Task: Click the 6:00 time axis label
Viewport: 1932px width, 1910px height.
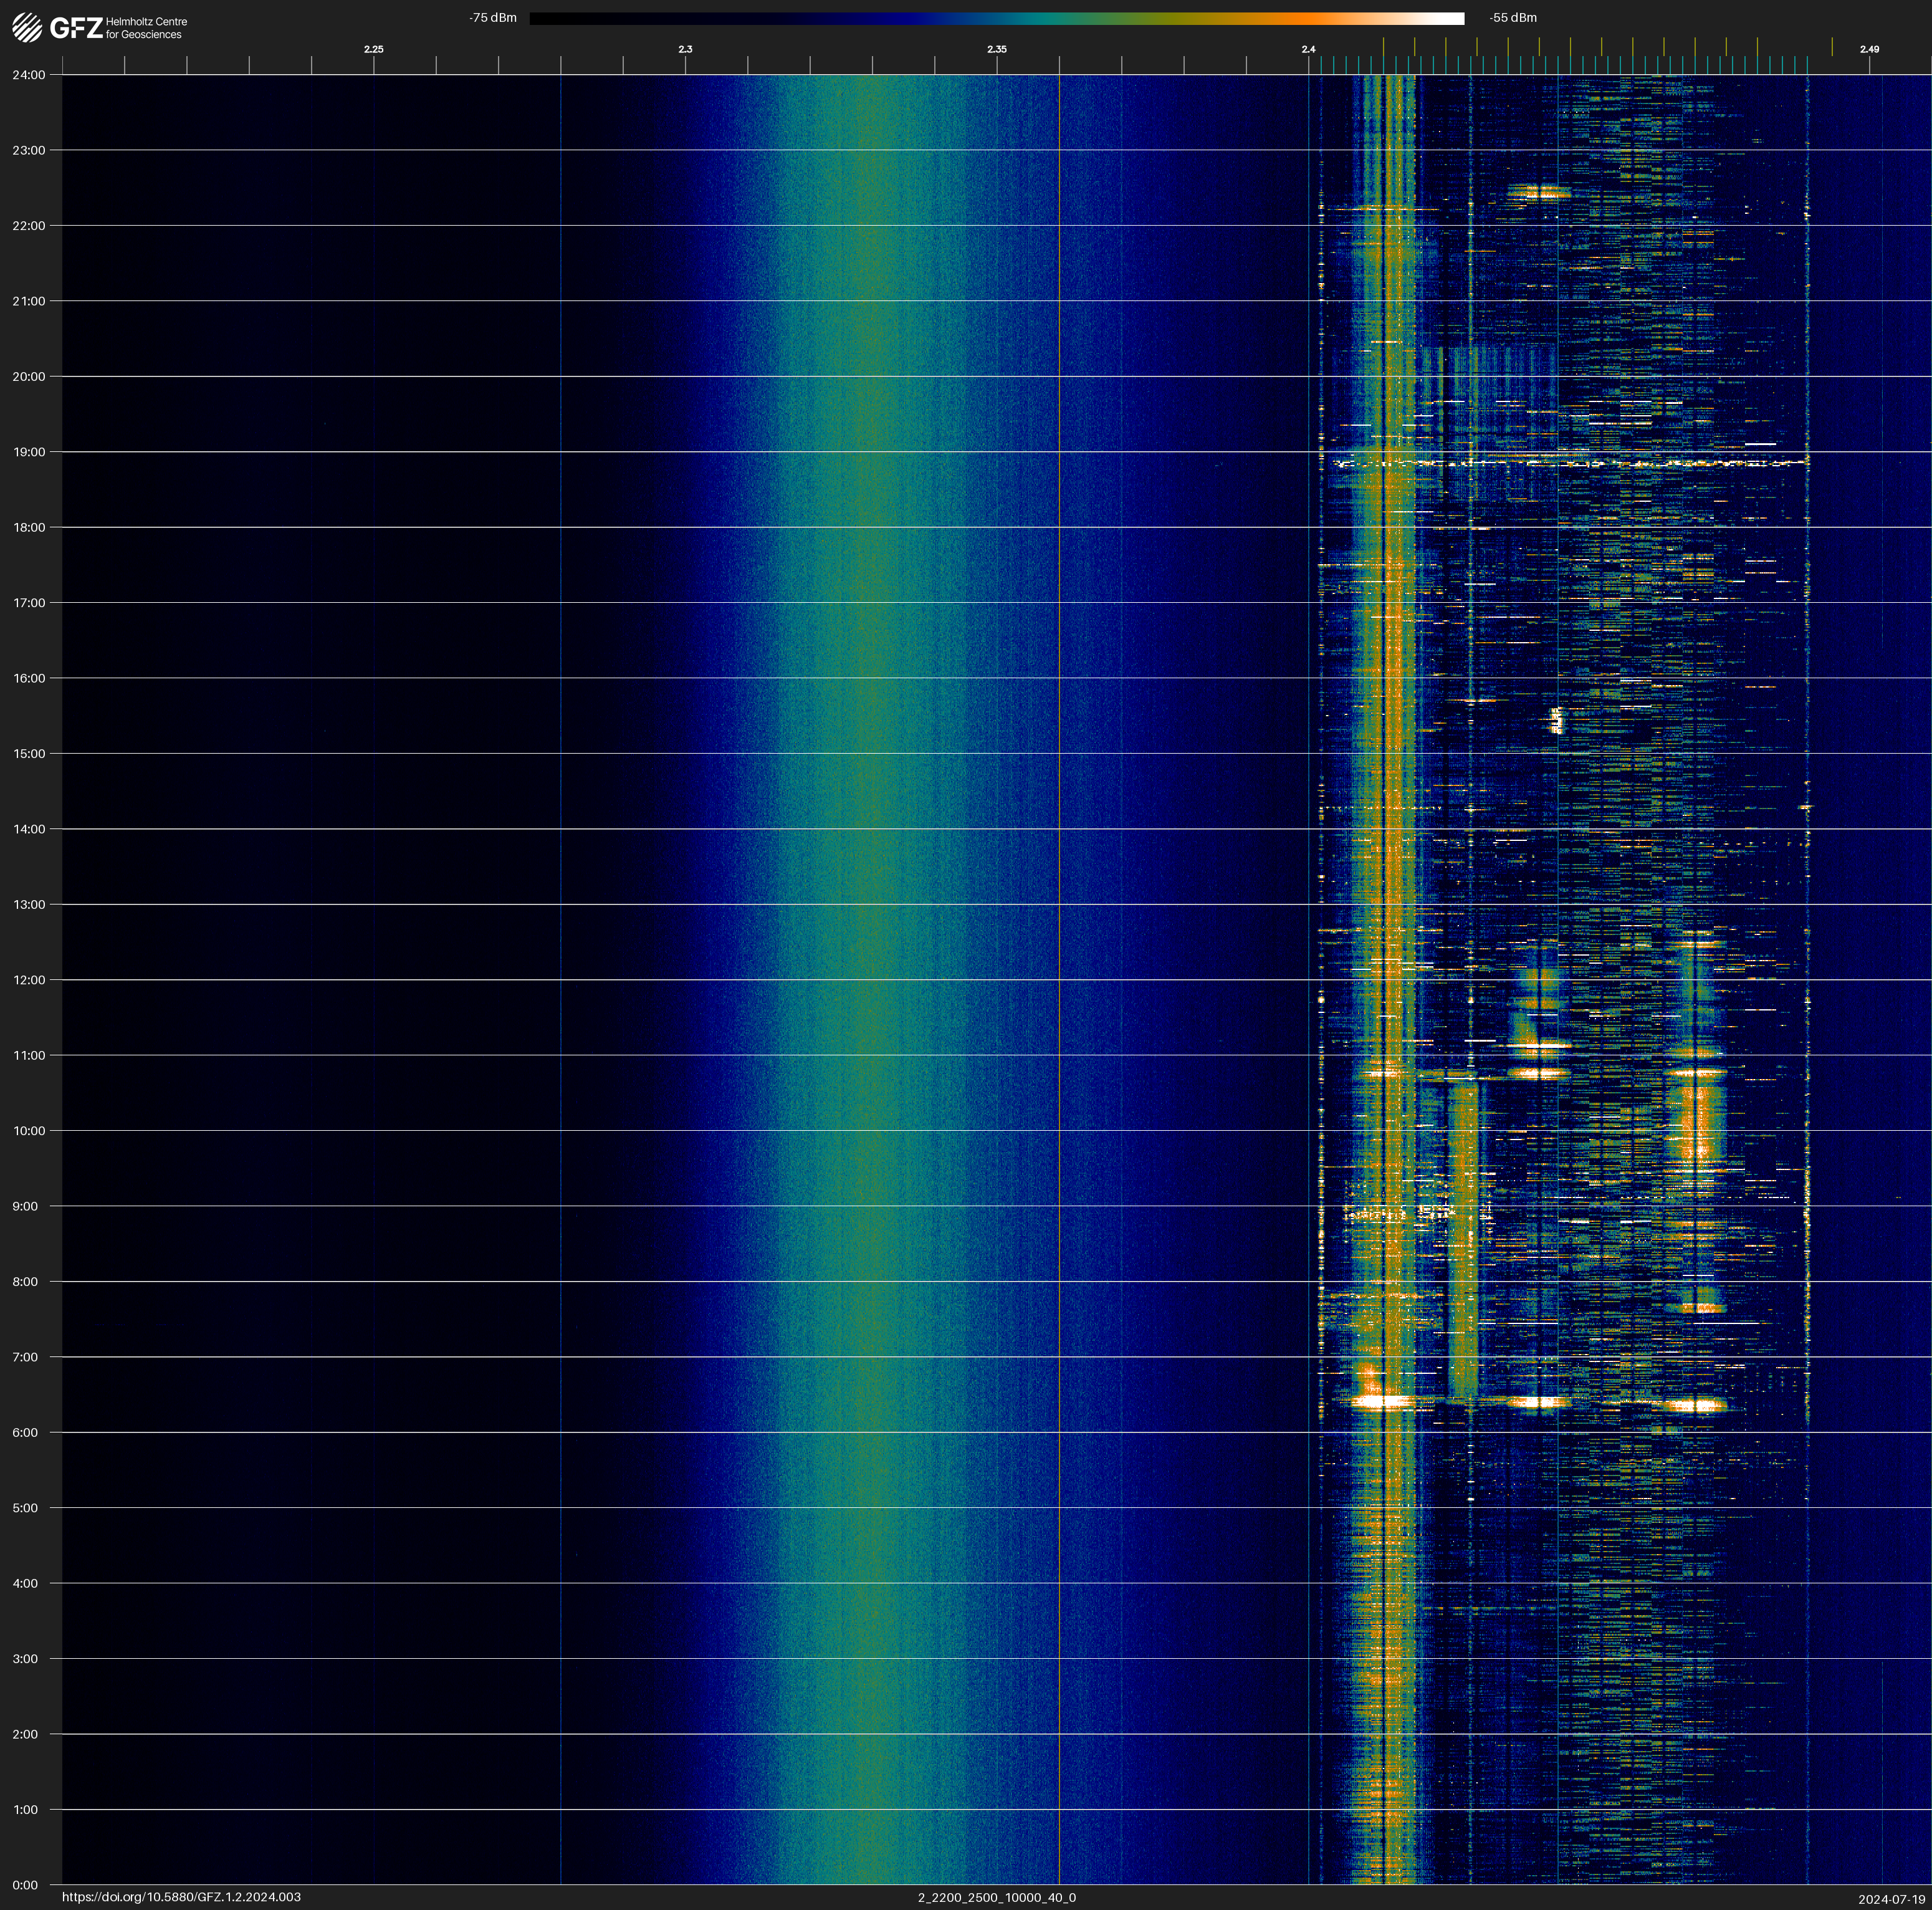Action: pyautogui.click(x=26, y=1433)
